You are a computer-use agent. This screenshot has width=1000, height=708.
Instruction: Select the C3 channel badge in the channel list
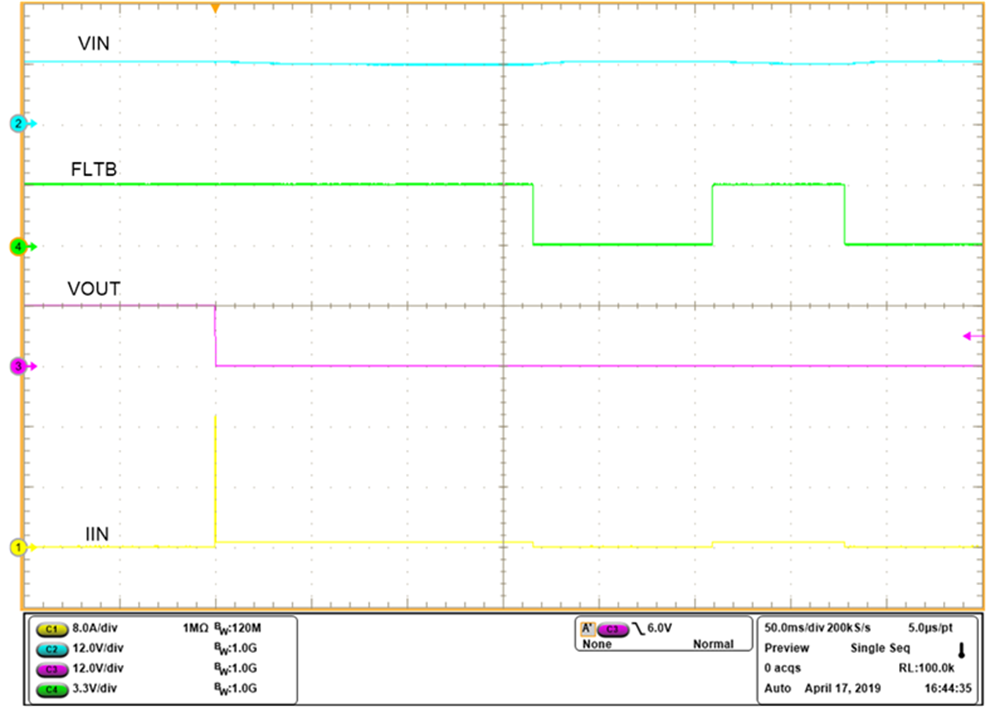(x=52, y=670)
